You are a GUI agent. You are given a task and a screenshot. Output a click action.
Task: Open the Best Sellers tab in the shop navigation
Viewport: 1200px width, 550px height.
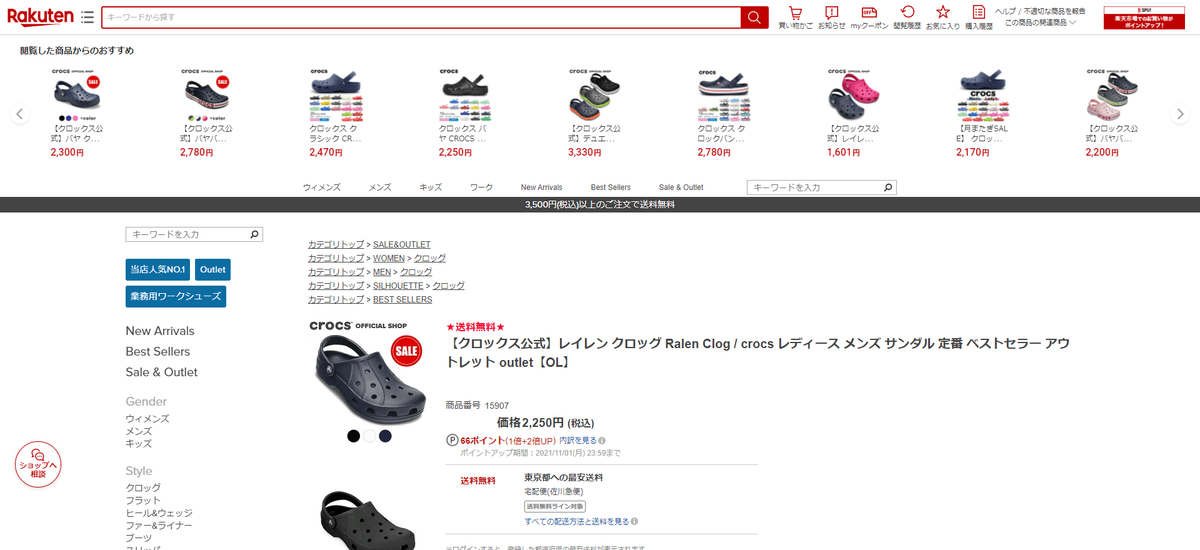(610, 187)
